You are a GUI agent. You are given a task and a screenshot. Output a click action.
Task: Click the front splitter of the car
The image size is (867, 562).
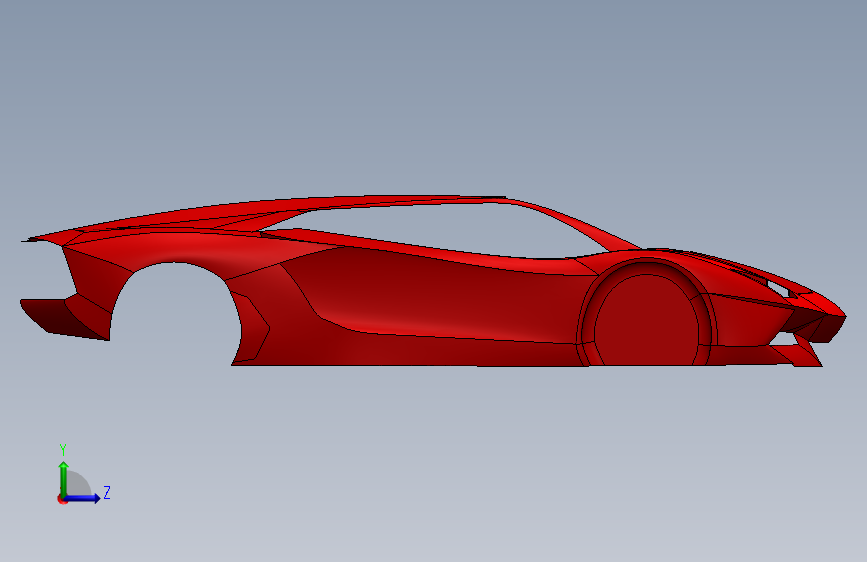(796, 355)
